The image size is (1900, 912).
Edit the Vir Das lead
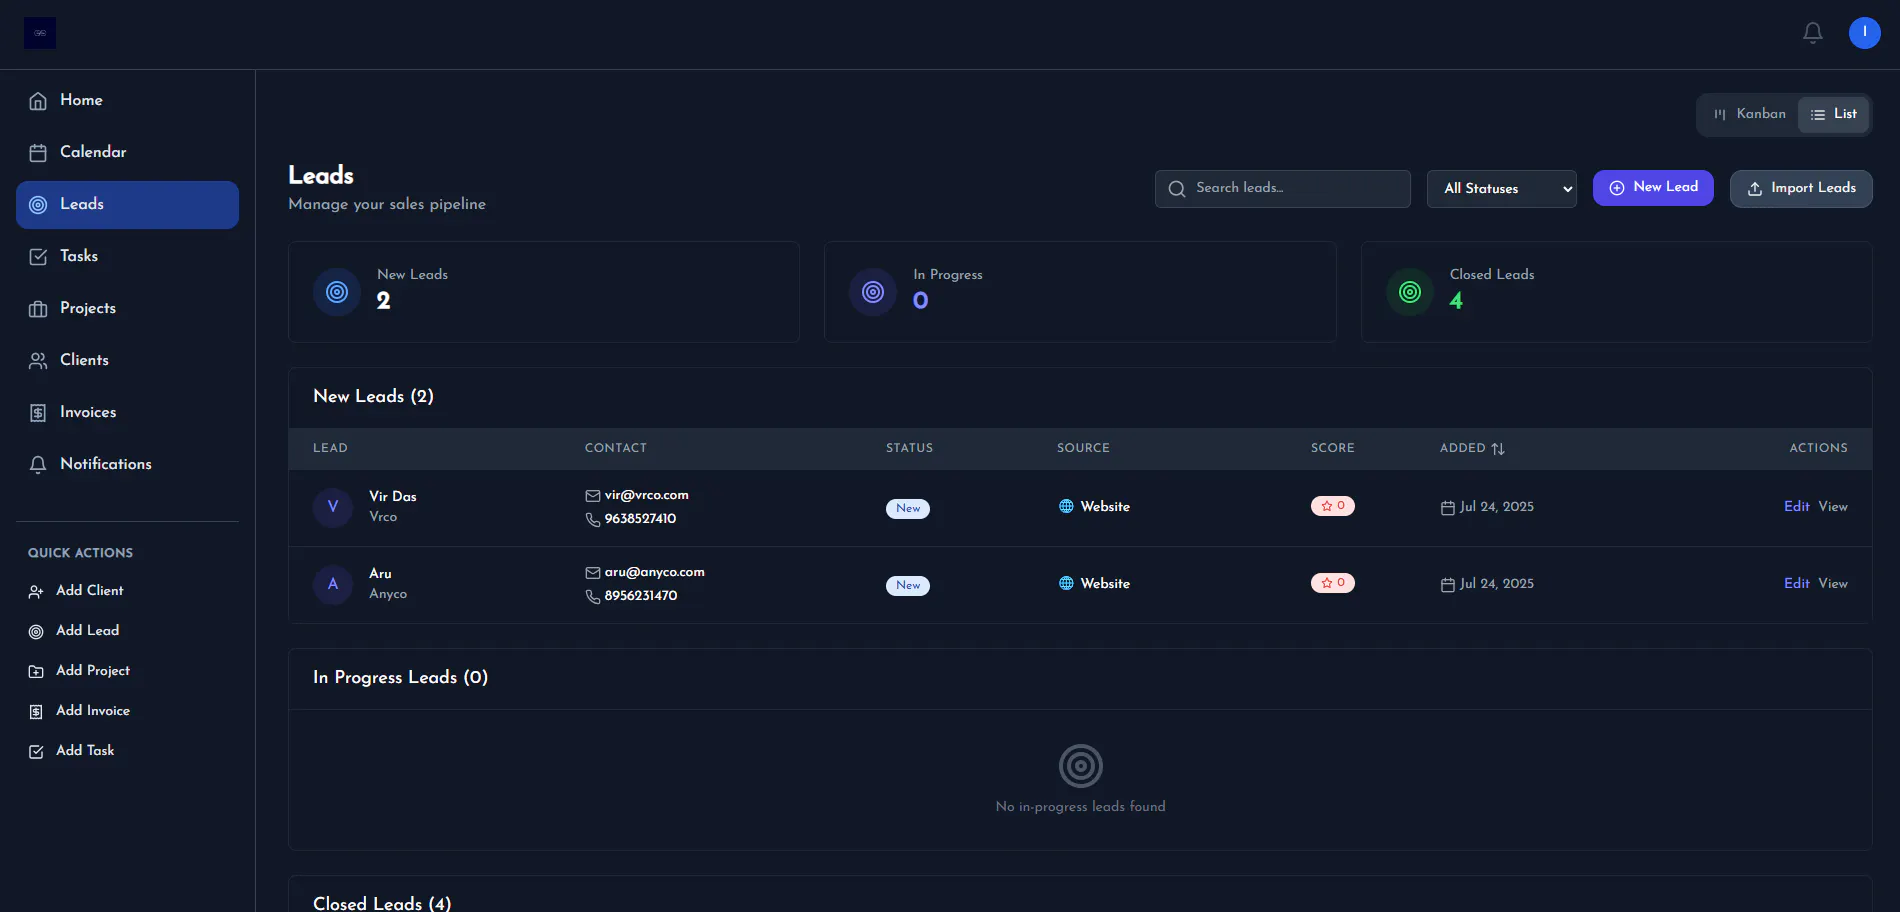(x=1796, y=507)
